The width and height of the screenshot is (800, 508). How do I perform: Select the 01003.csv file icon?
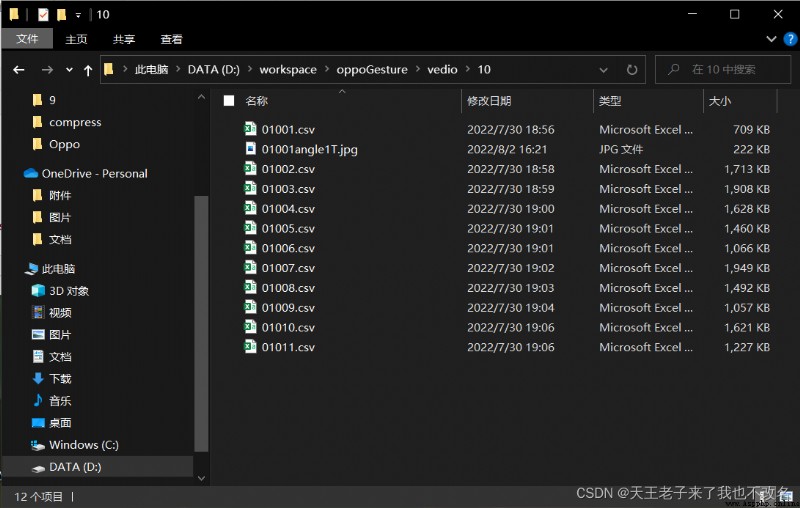tap(250, 188)
